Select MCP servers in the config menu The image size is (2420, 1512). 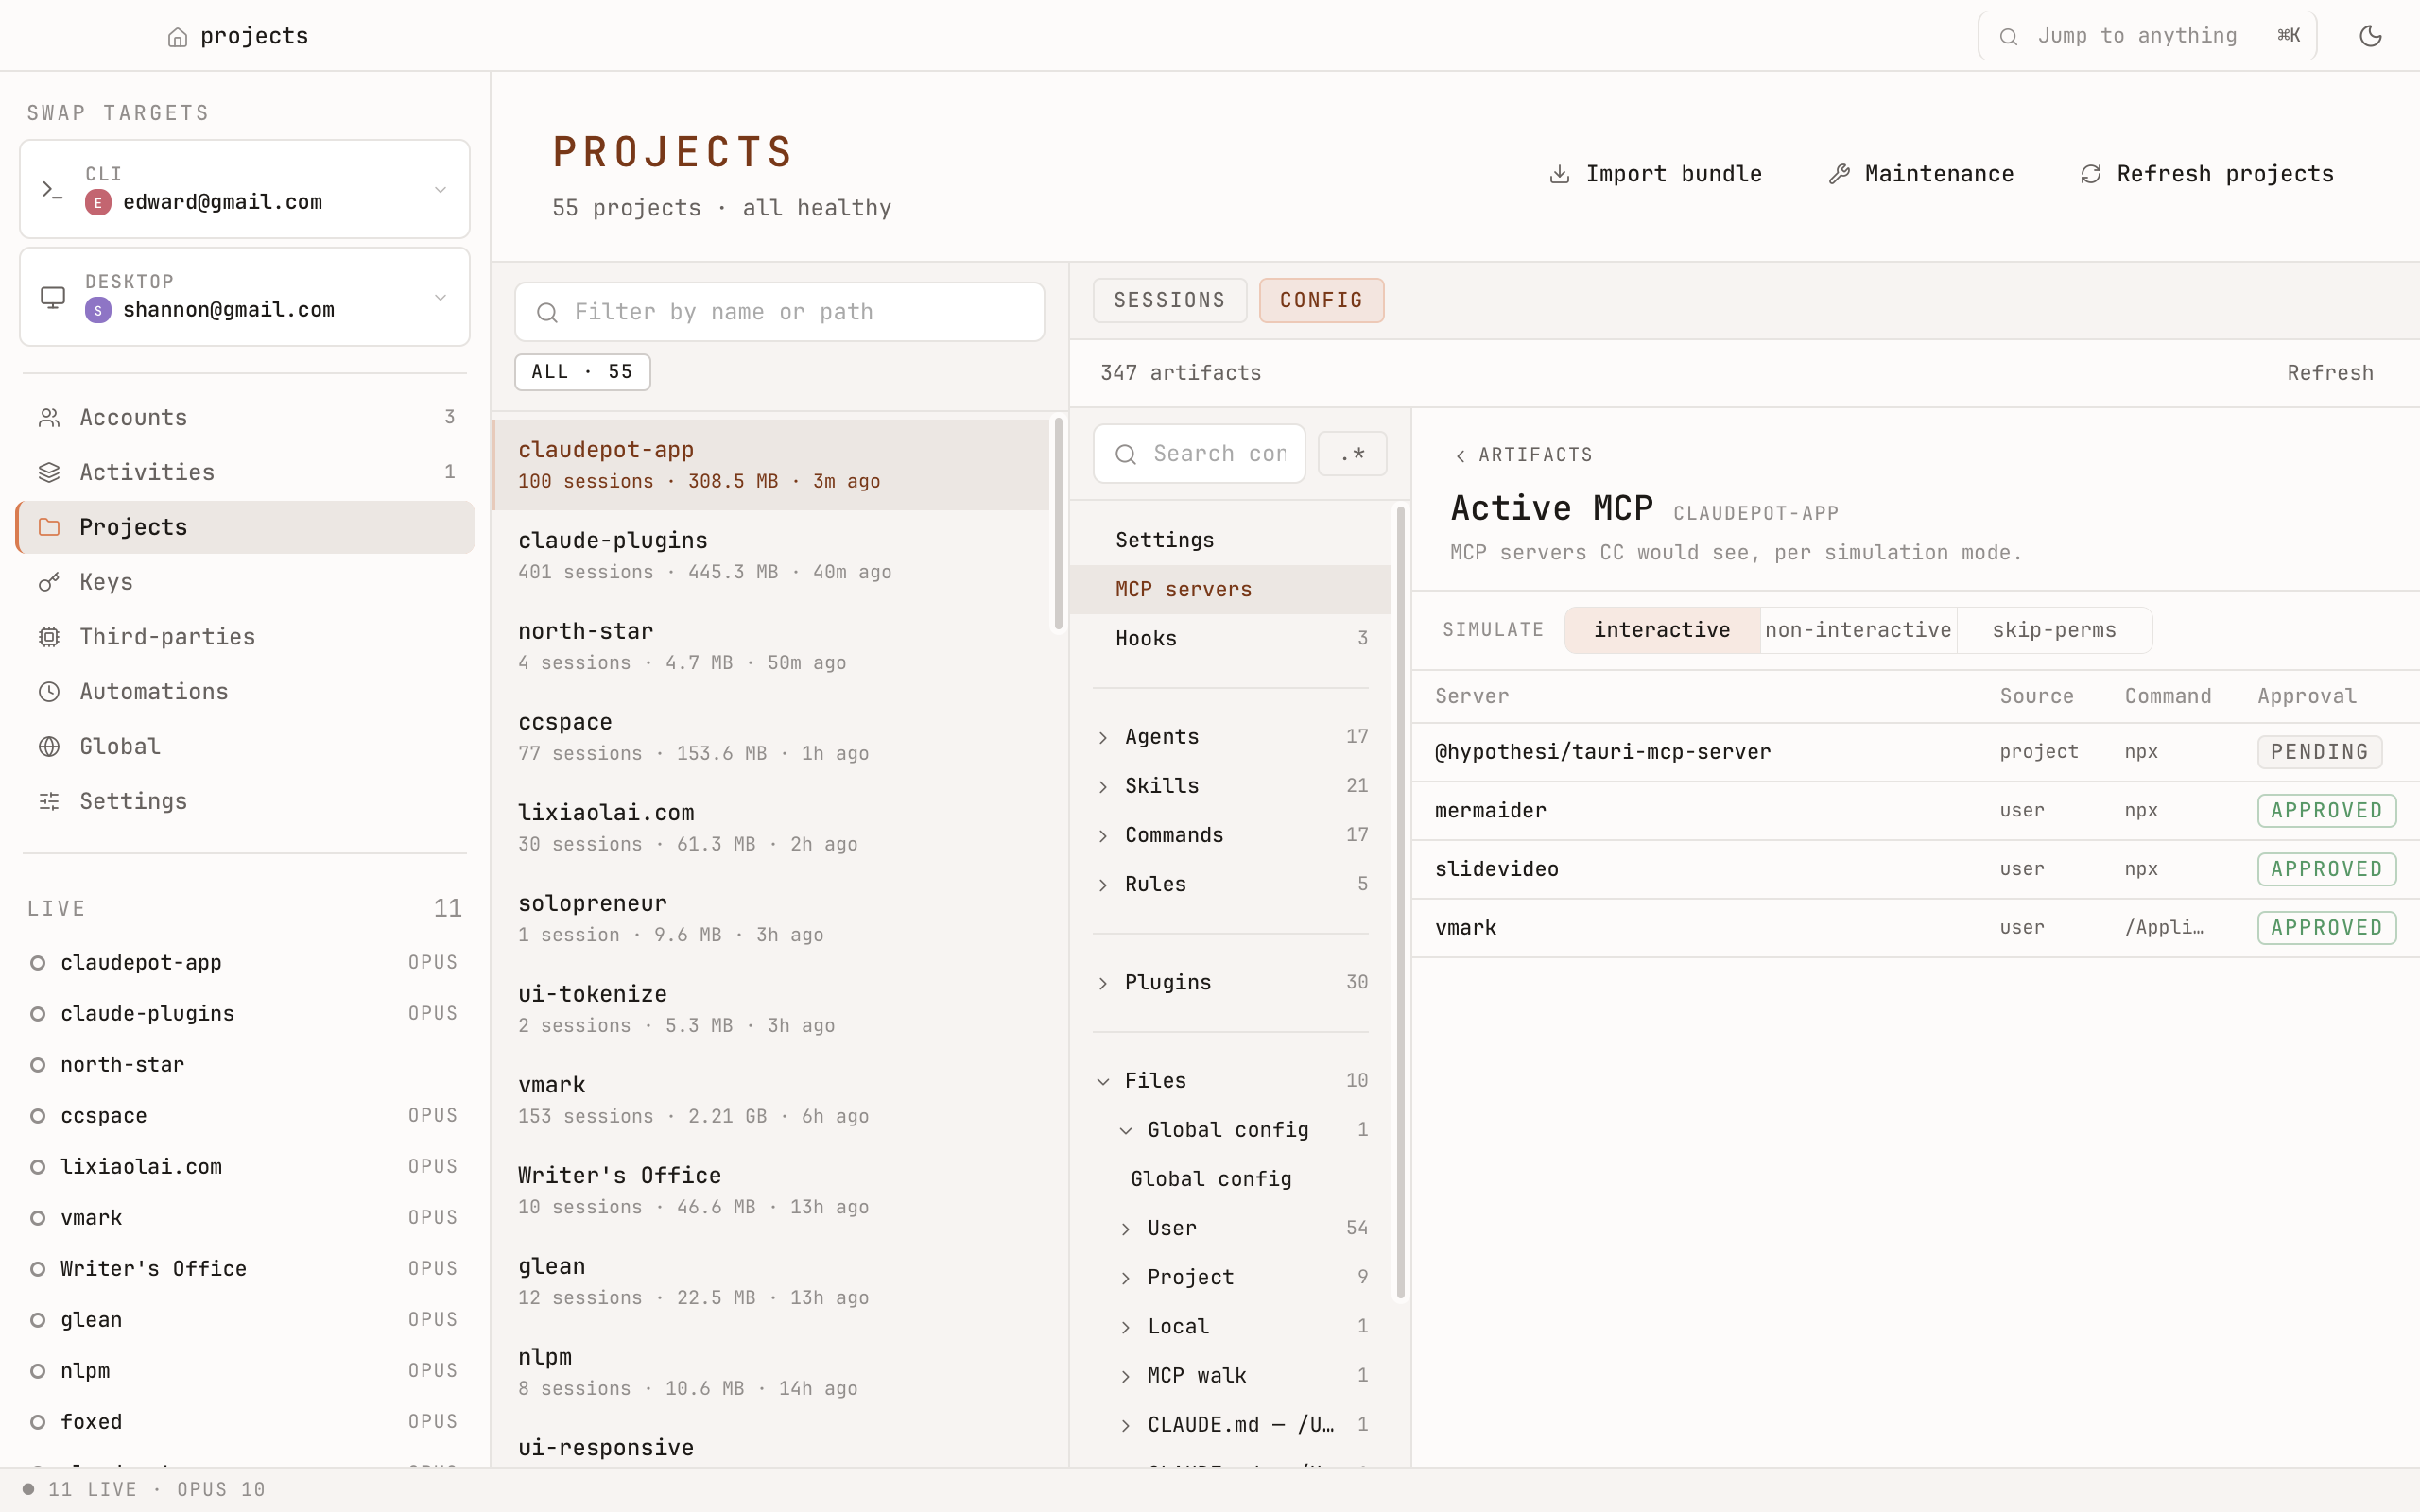point(1182,589)
